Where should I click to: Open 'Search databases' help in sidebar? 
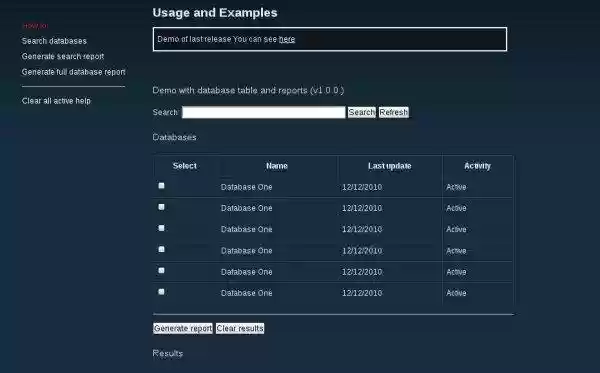pyautogui.click(x=54, y=41)
